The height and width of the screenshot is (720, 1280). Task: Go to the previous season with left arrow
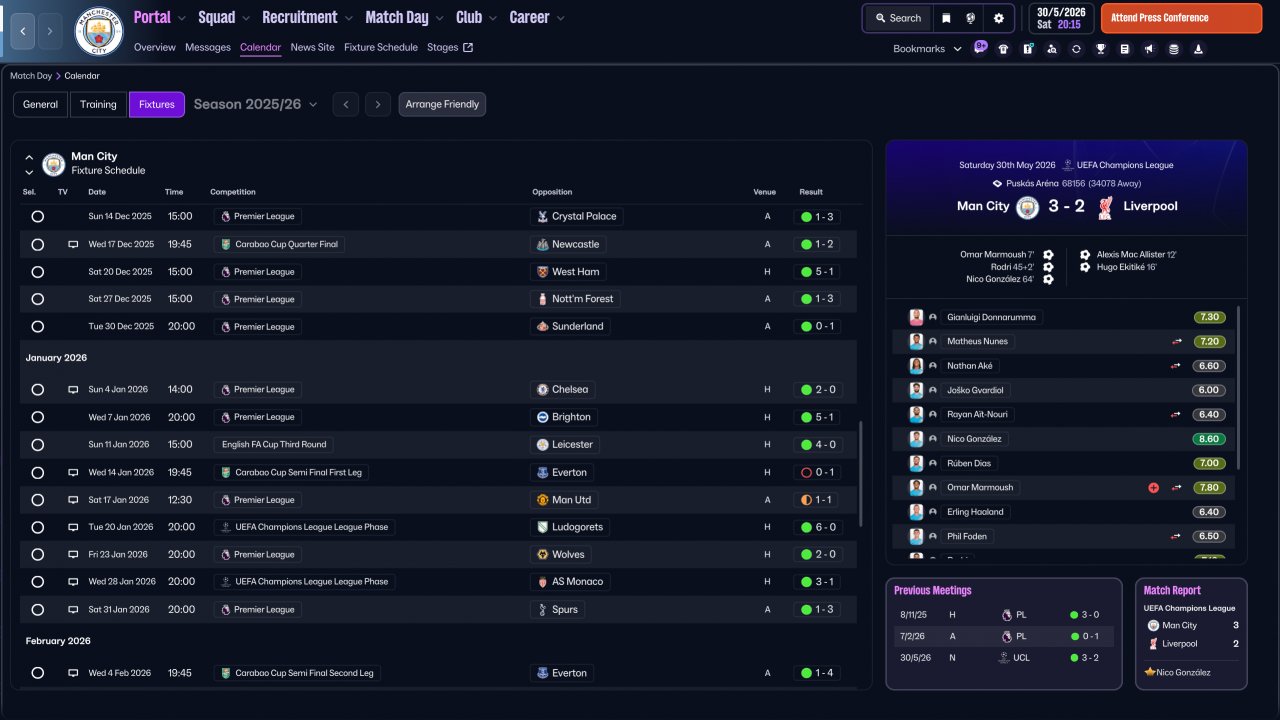(x=345, y=104)
